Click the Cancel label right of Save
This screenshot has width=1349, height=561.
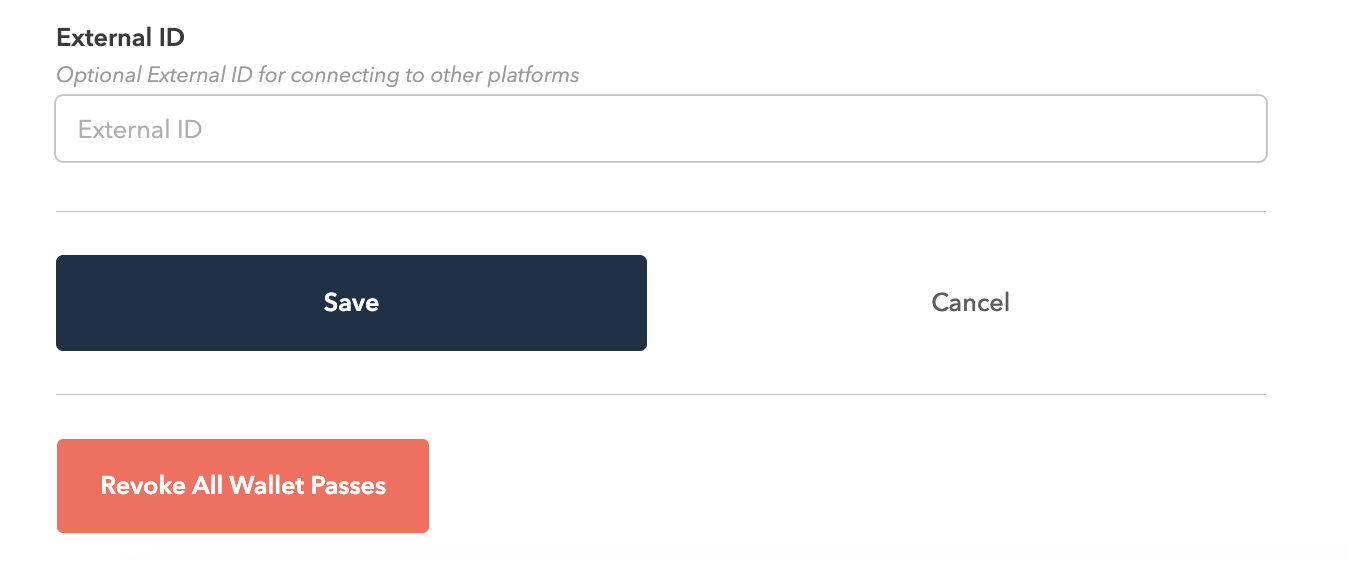970,303
